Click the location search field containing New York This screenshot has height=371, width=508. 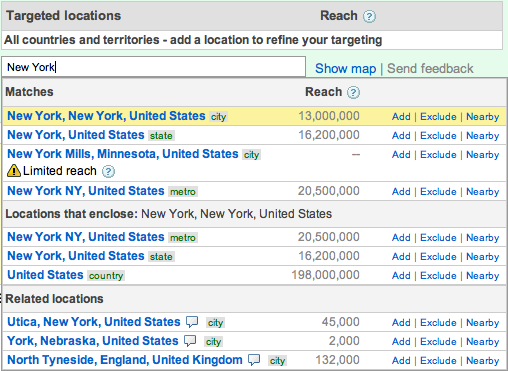(x=154, y=67)
